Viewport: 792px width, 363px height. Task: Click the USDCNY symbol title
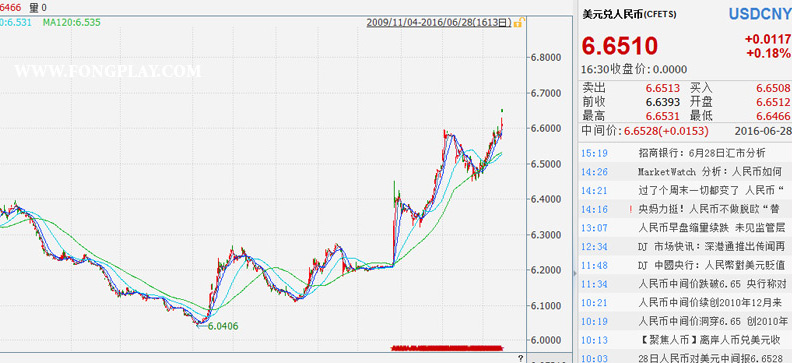click(760, 14)
